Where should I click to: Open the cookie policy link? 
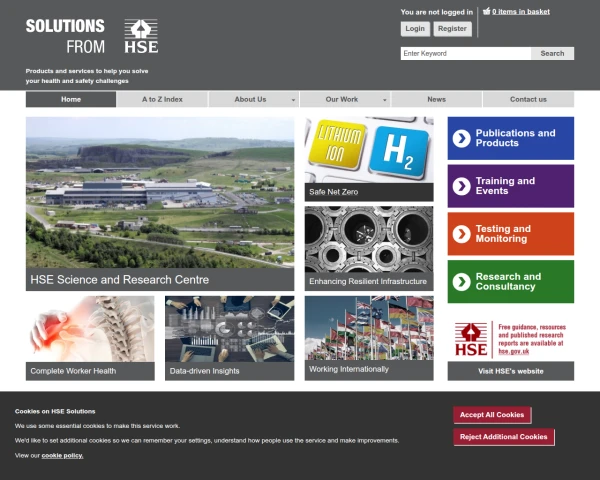(62, 456)
